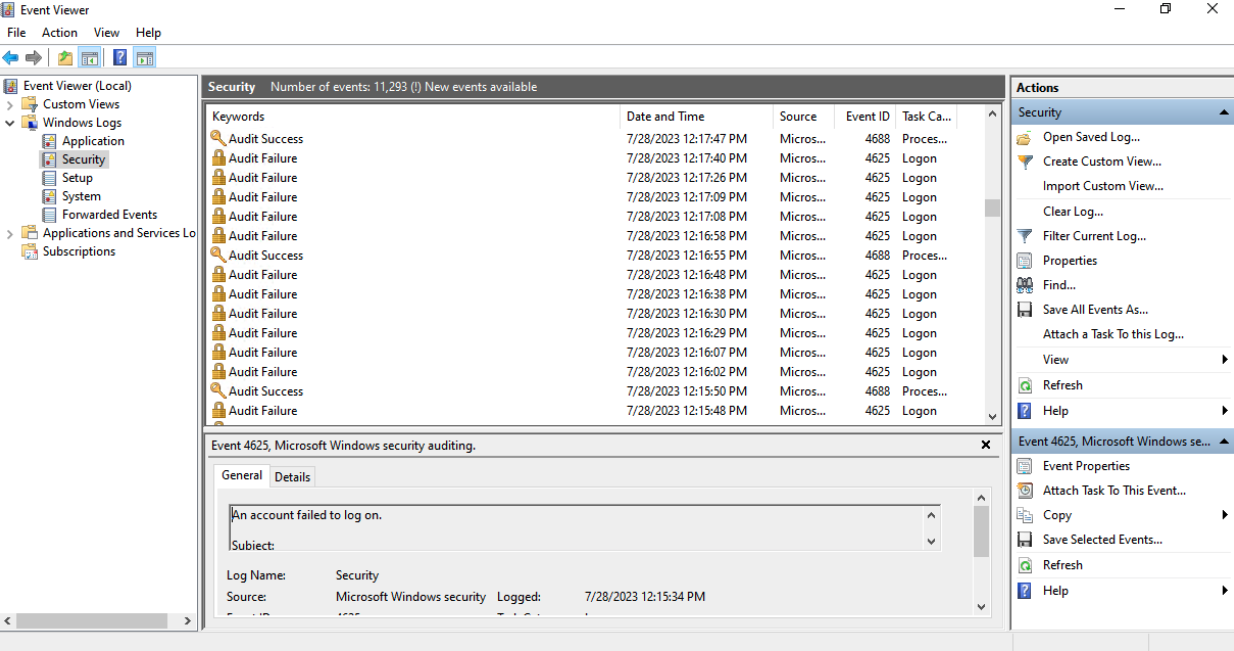Image resolution: width=1234 pixels, height=651 pixels.
Task: Click the Application log icon in tree
Action: coord(49,141)
